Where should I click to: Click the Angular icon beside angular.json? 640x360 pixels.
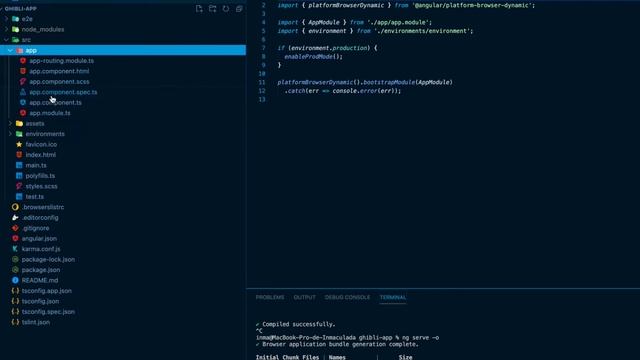[x=15, y=238]
